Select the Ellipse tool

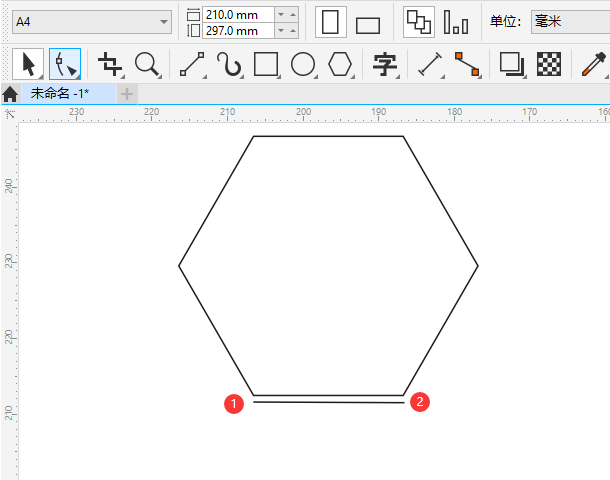[x=303, y=65]
